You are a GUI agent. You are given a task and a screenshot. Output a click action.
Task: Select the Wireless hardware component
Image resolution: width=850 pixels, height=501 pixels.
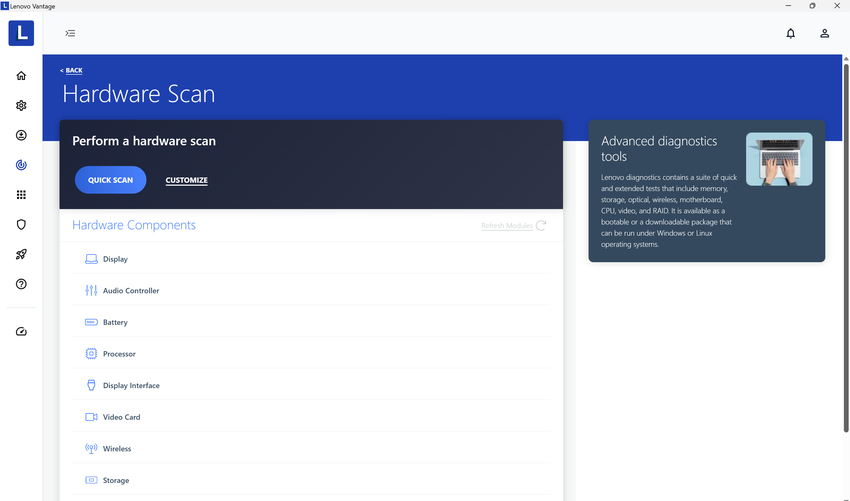coord(117,449)
